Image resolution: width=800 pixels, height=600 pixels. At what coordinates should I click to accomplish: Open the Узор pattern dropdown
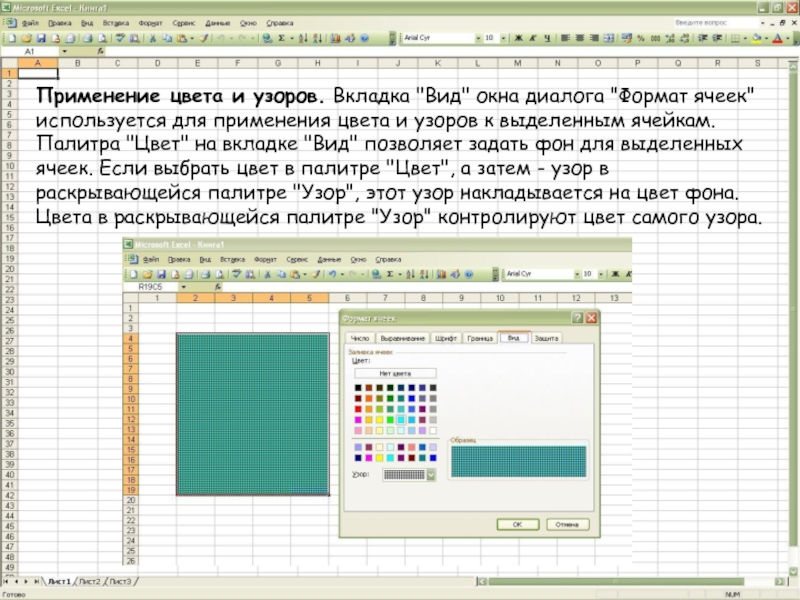coord(431,475)
